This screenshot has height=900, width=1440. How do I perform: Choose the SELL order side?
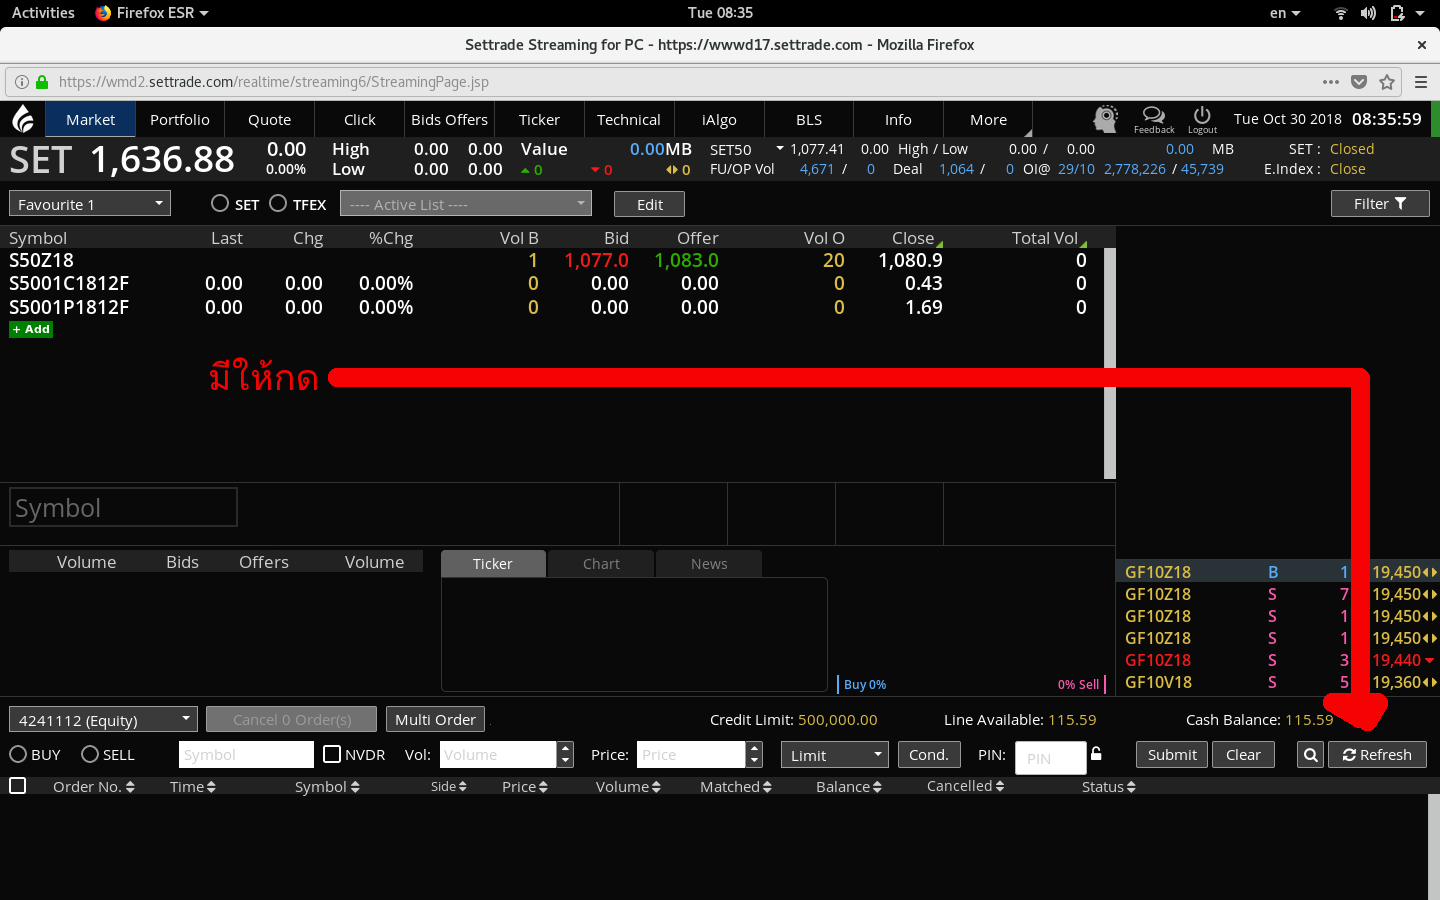click(x=90, y=754)
